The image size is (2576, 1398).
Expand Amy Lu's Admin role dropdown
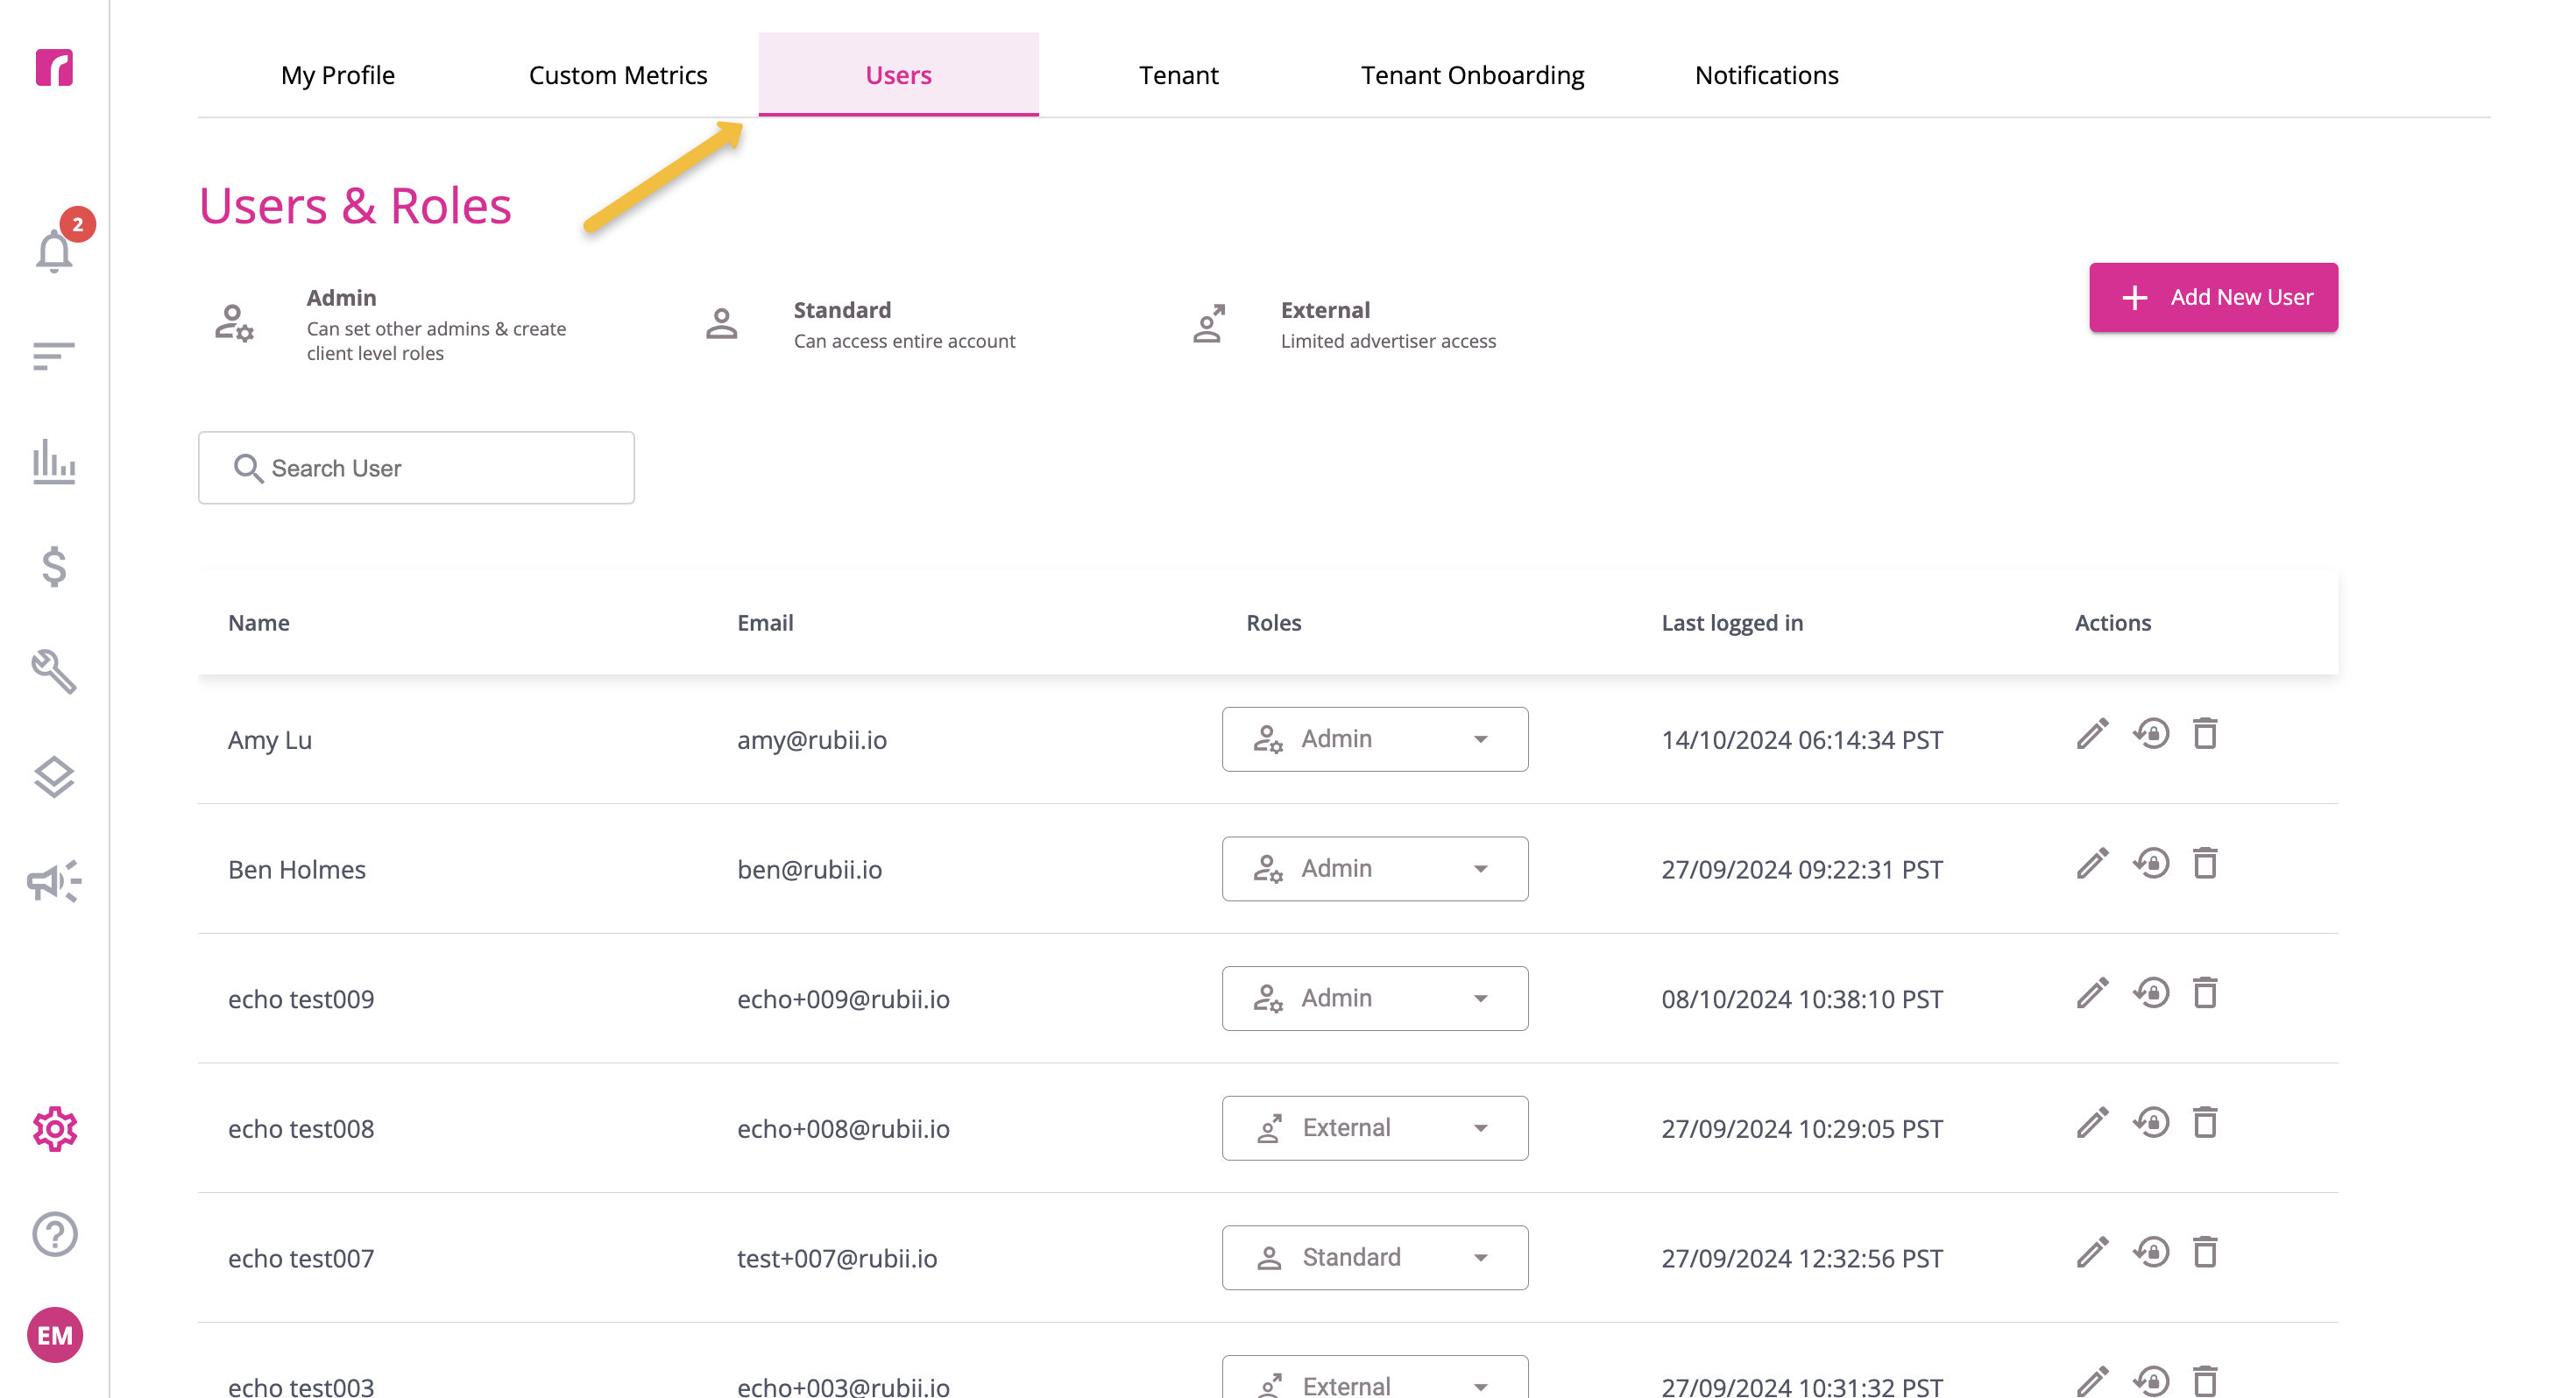click(1374, 739)
